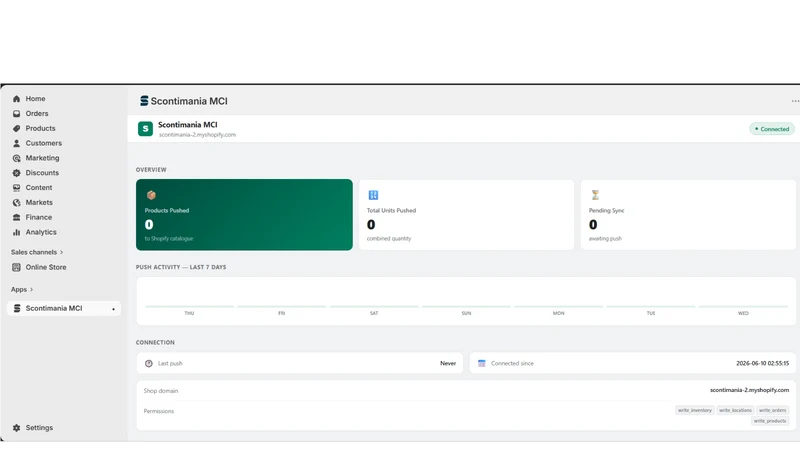Click the Pending Sync card
The image size is (800, 450).
tap(688, 214)
